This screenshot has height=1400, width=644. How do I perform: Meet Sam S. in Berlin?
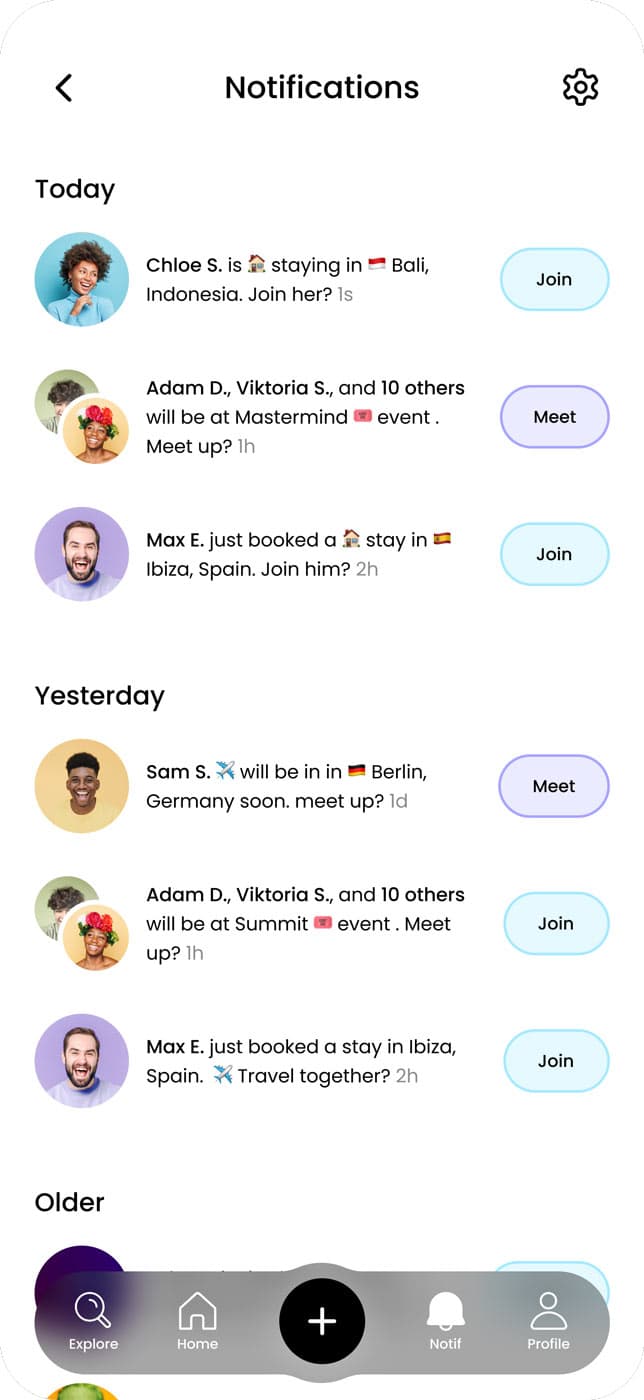click(x=554, y=786)
